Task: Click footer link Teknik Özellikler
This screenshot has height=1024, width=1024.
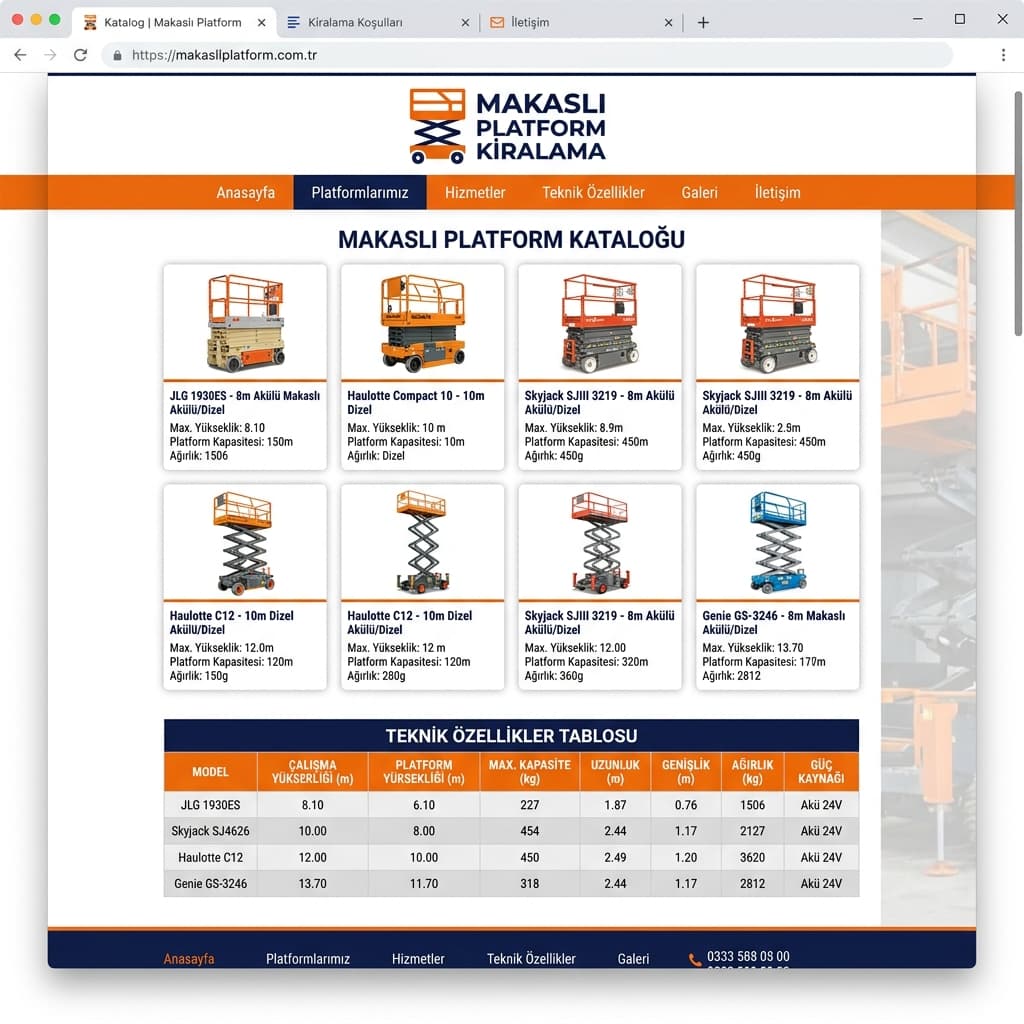Action: coord(531,959)
